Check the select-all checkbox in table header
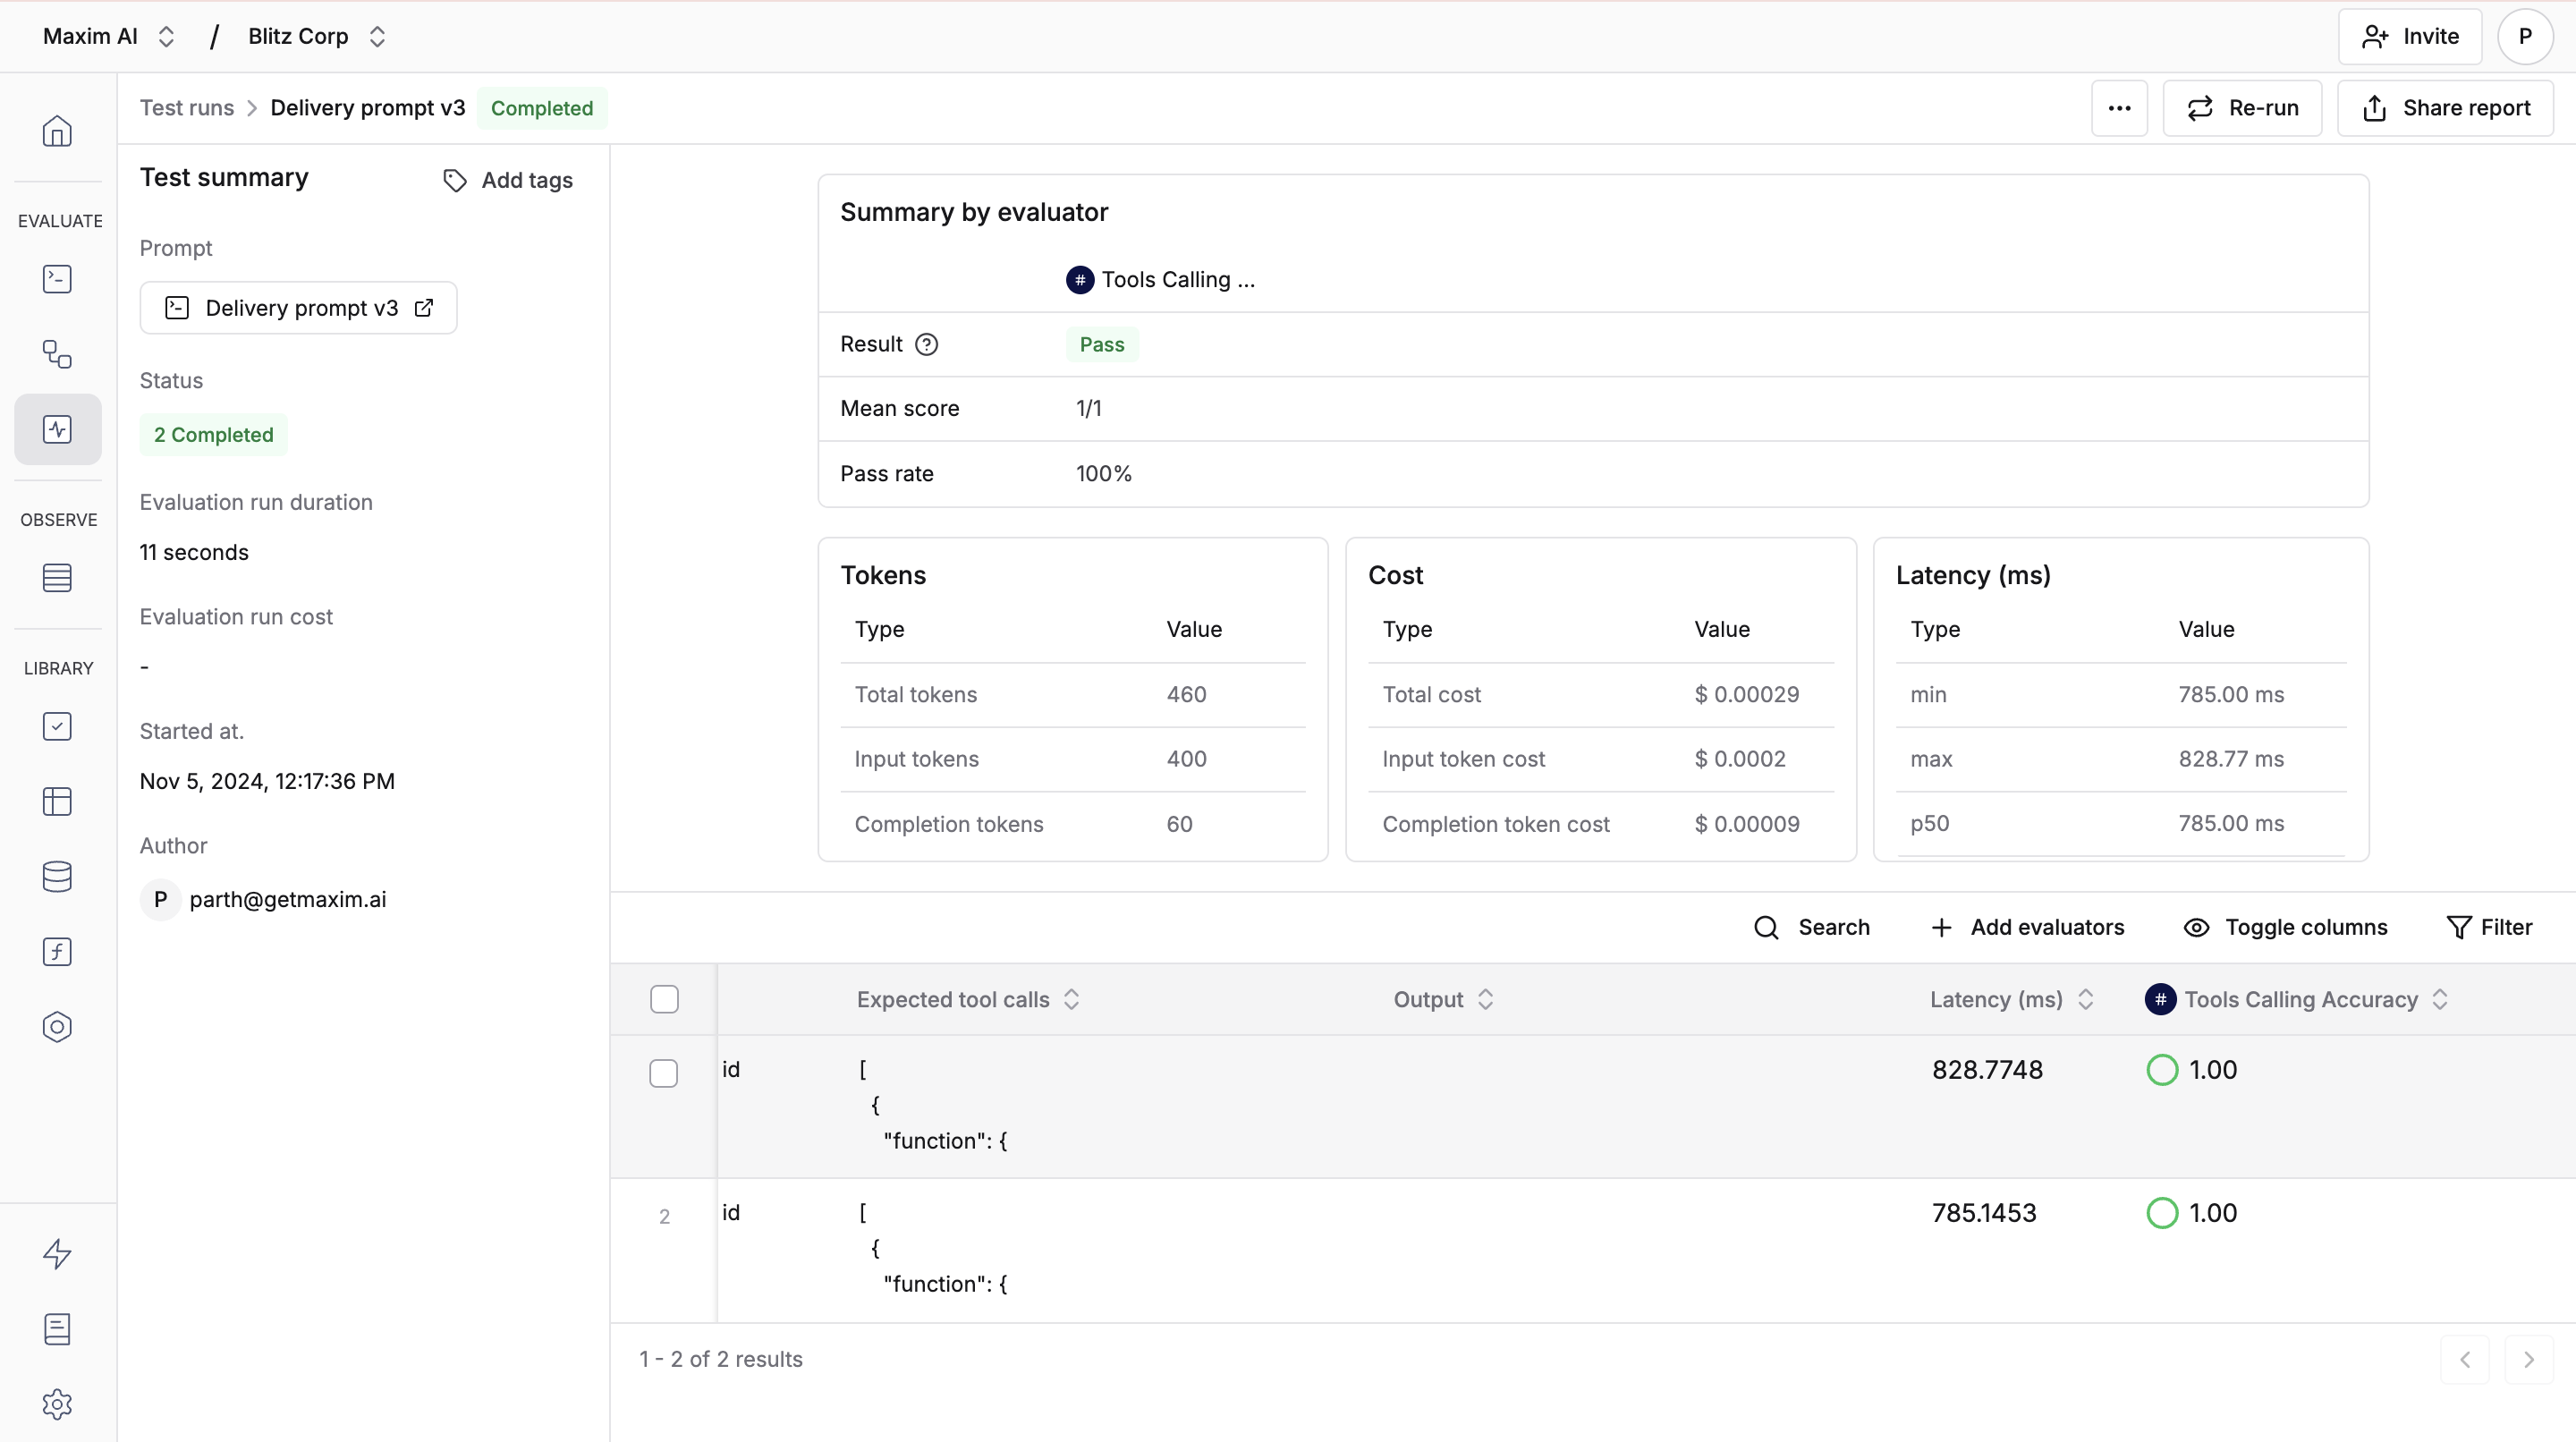 tap(664, 999)
